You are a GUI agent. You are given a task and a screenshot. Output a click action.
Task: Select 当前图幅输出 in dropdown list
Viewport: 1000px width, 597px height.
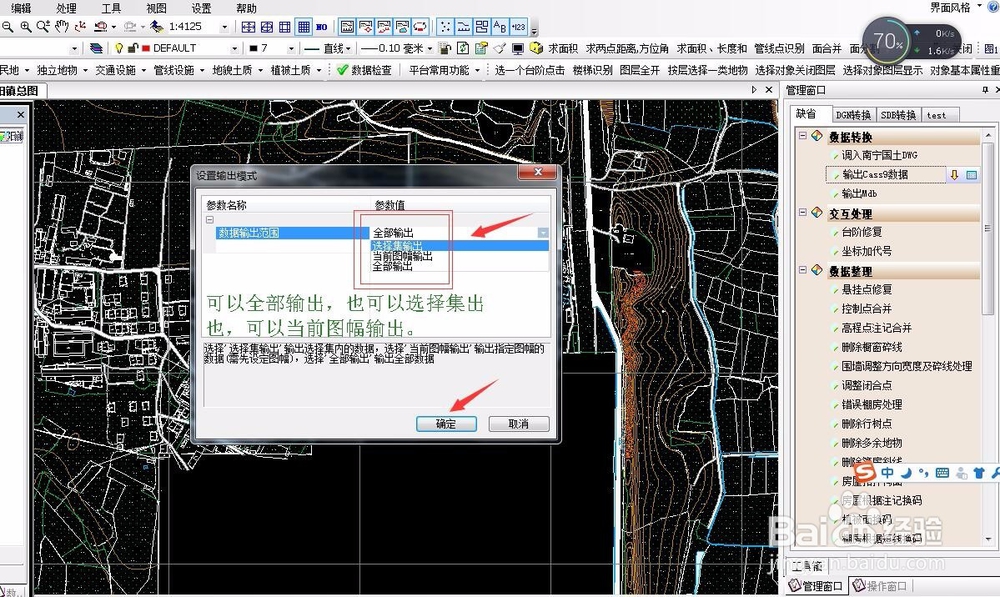coord(460,256)
